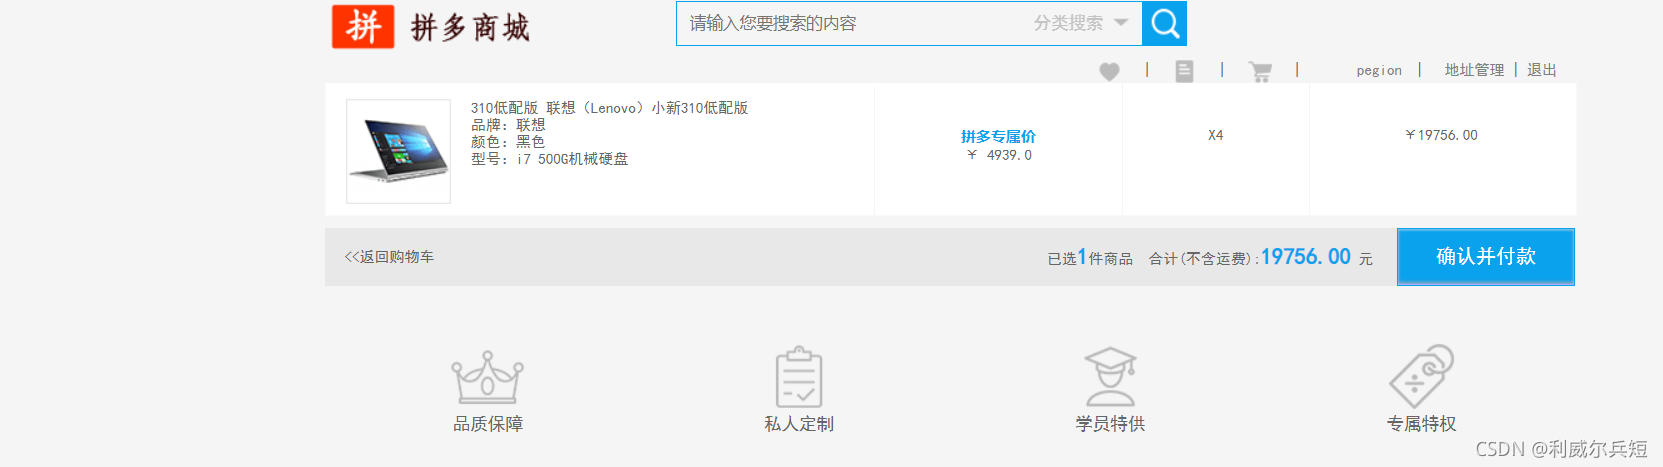Viewport: 1663px width, 467px height.
Task: Click the blue magnifier search button
Action: pos(1164,23)
